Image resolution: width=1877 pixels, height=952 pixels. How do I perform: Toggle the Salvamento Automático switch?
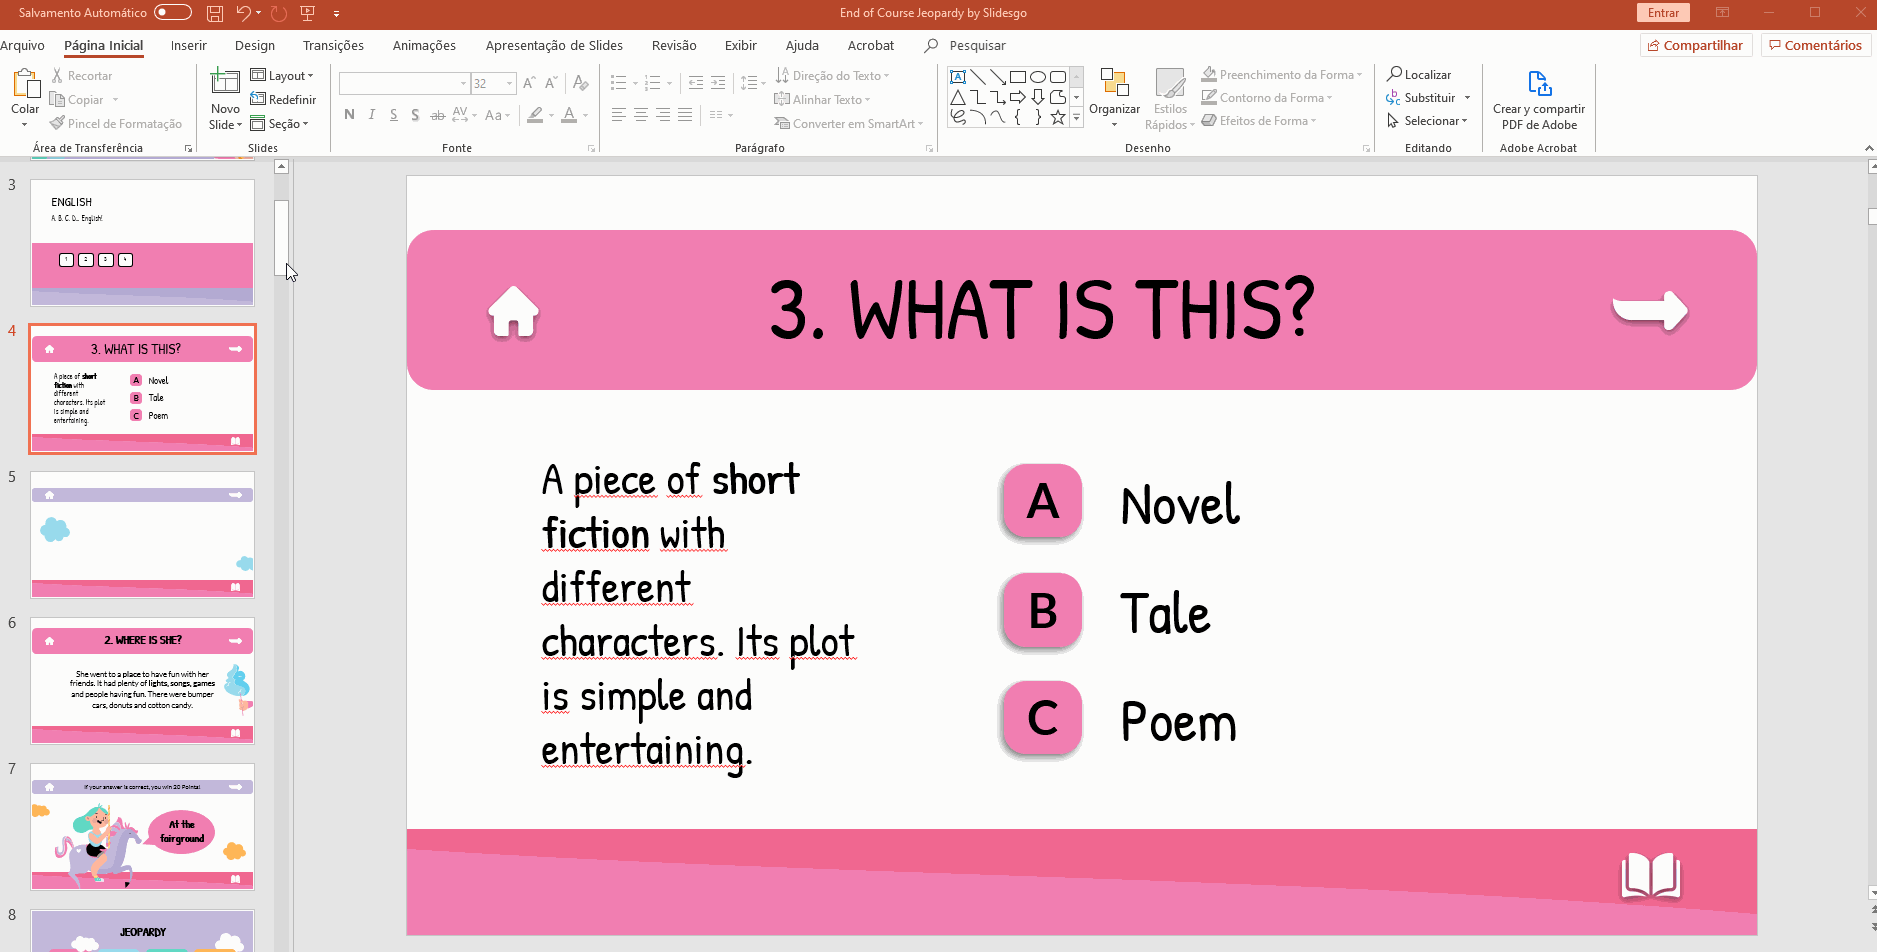172,13
